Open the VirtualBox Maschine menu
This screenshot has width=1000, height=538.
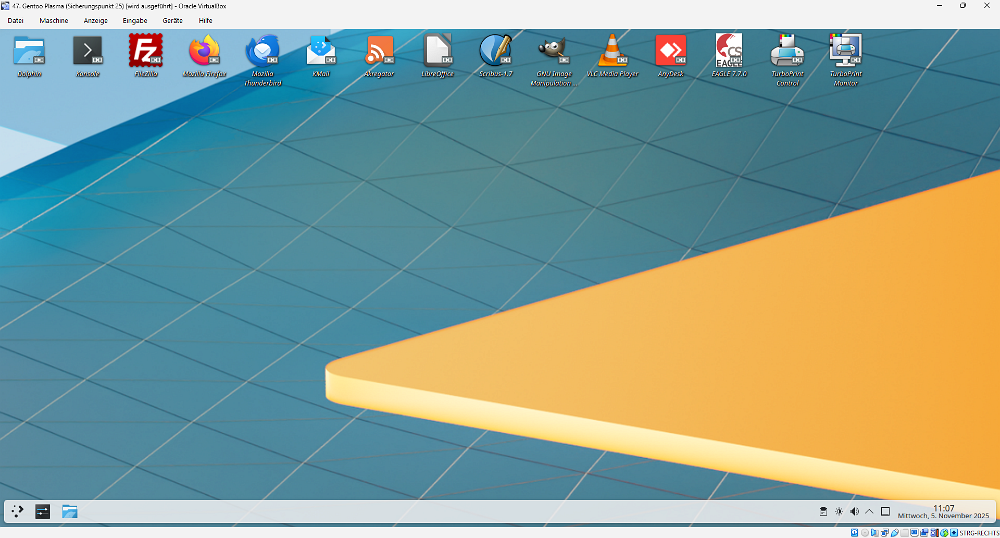point(54,20)
